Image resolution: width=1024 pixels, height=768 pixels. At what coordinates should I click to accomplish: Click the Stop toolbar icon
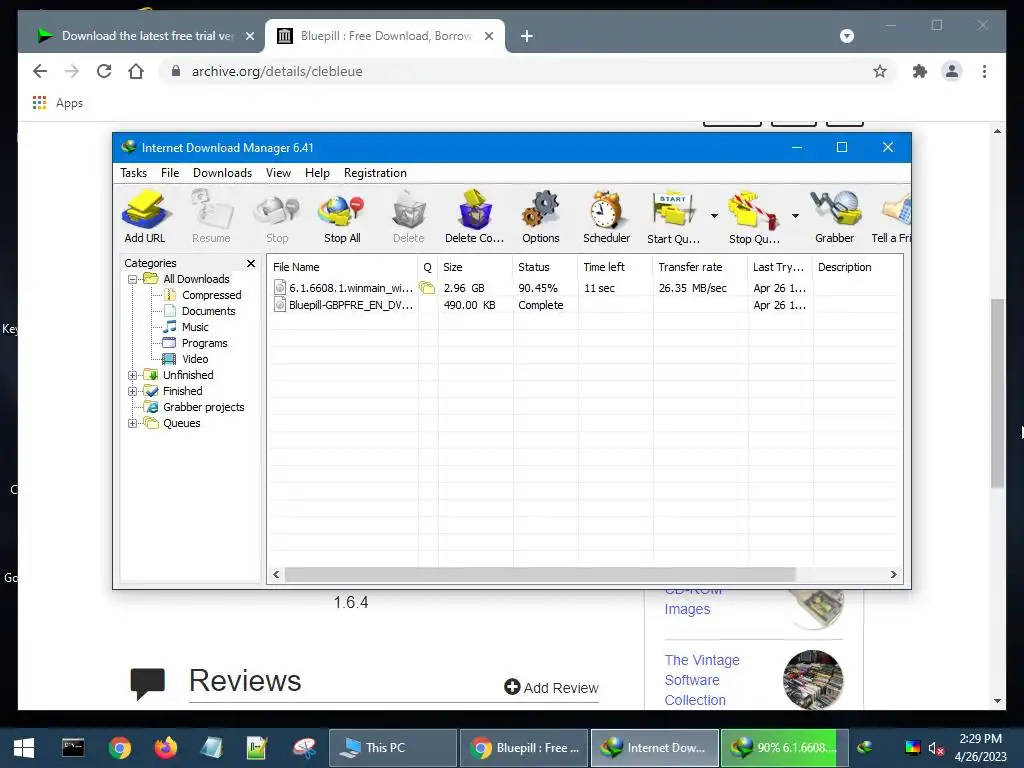pos(277,217)
